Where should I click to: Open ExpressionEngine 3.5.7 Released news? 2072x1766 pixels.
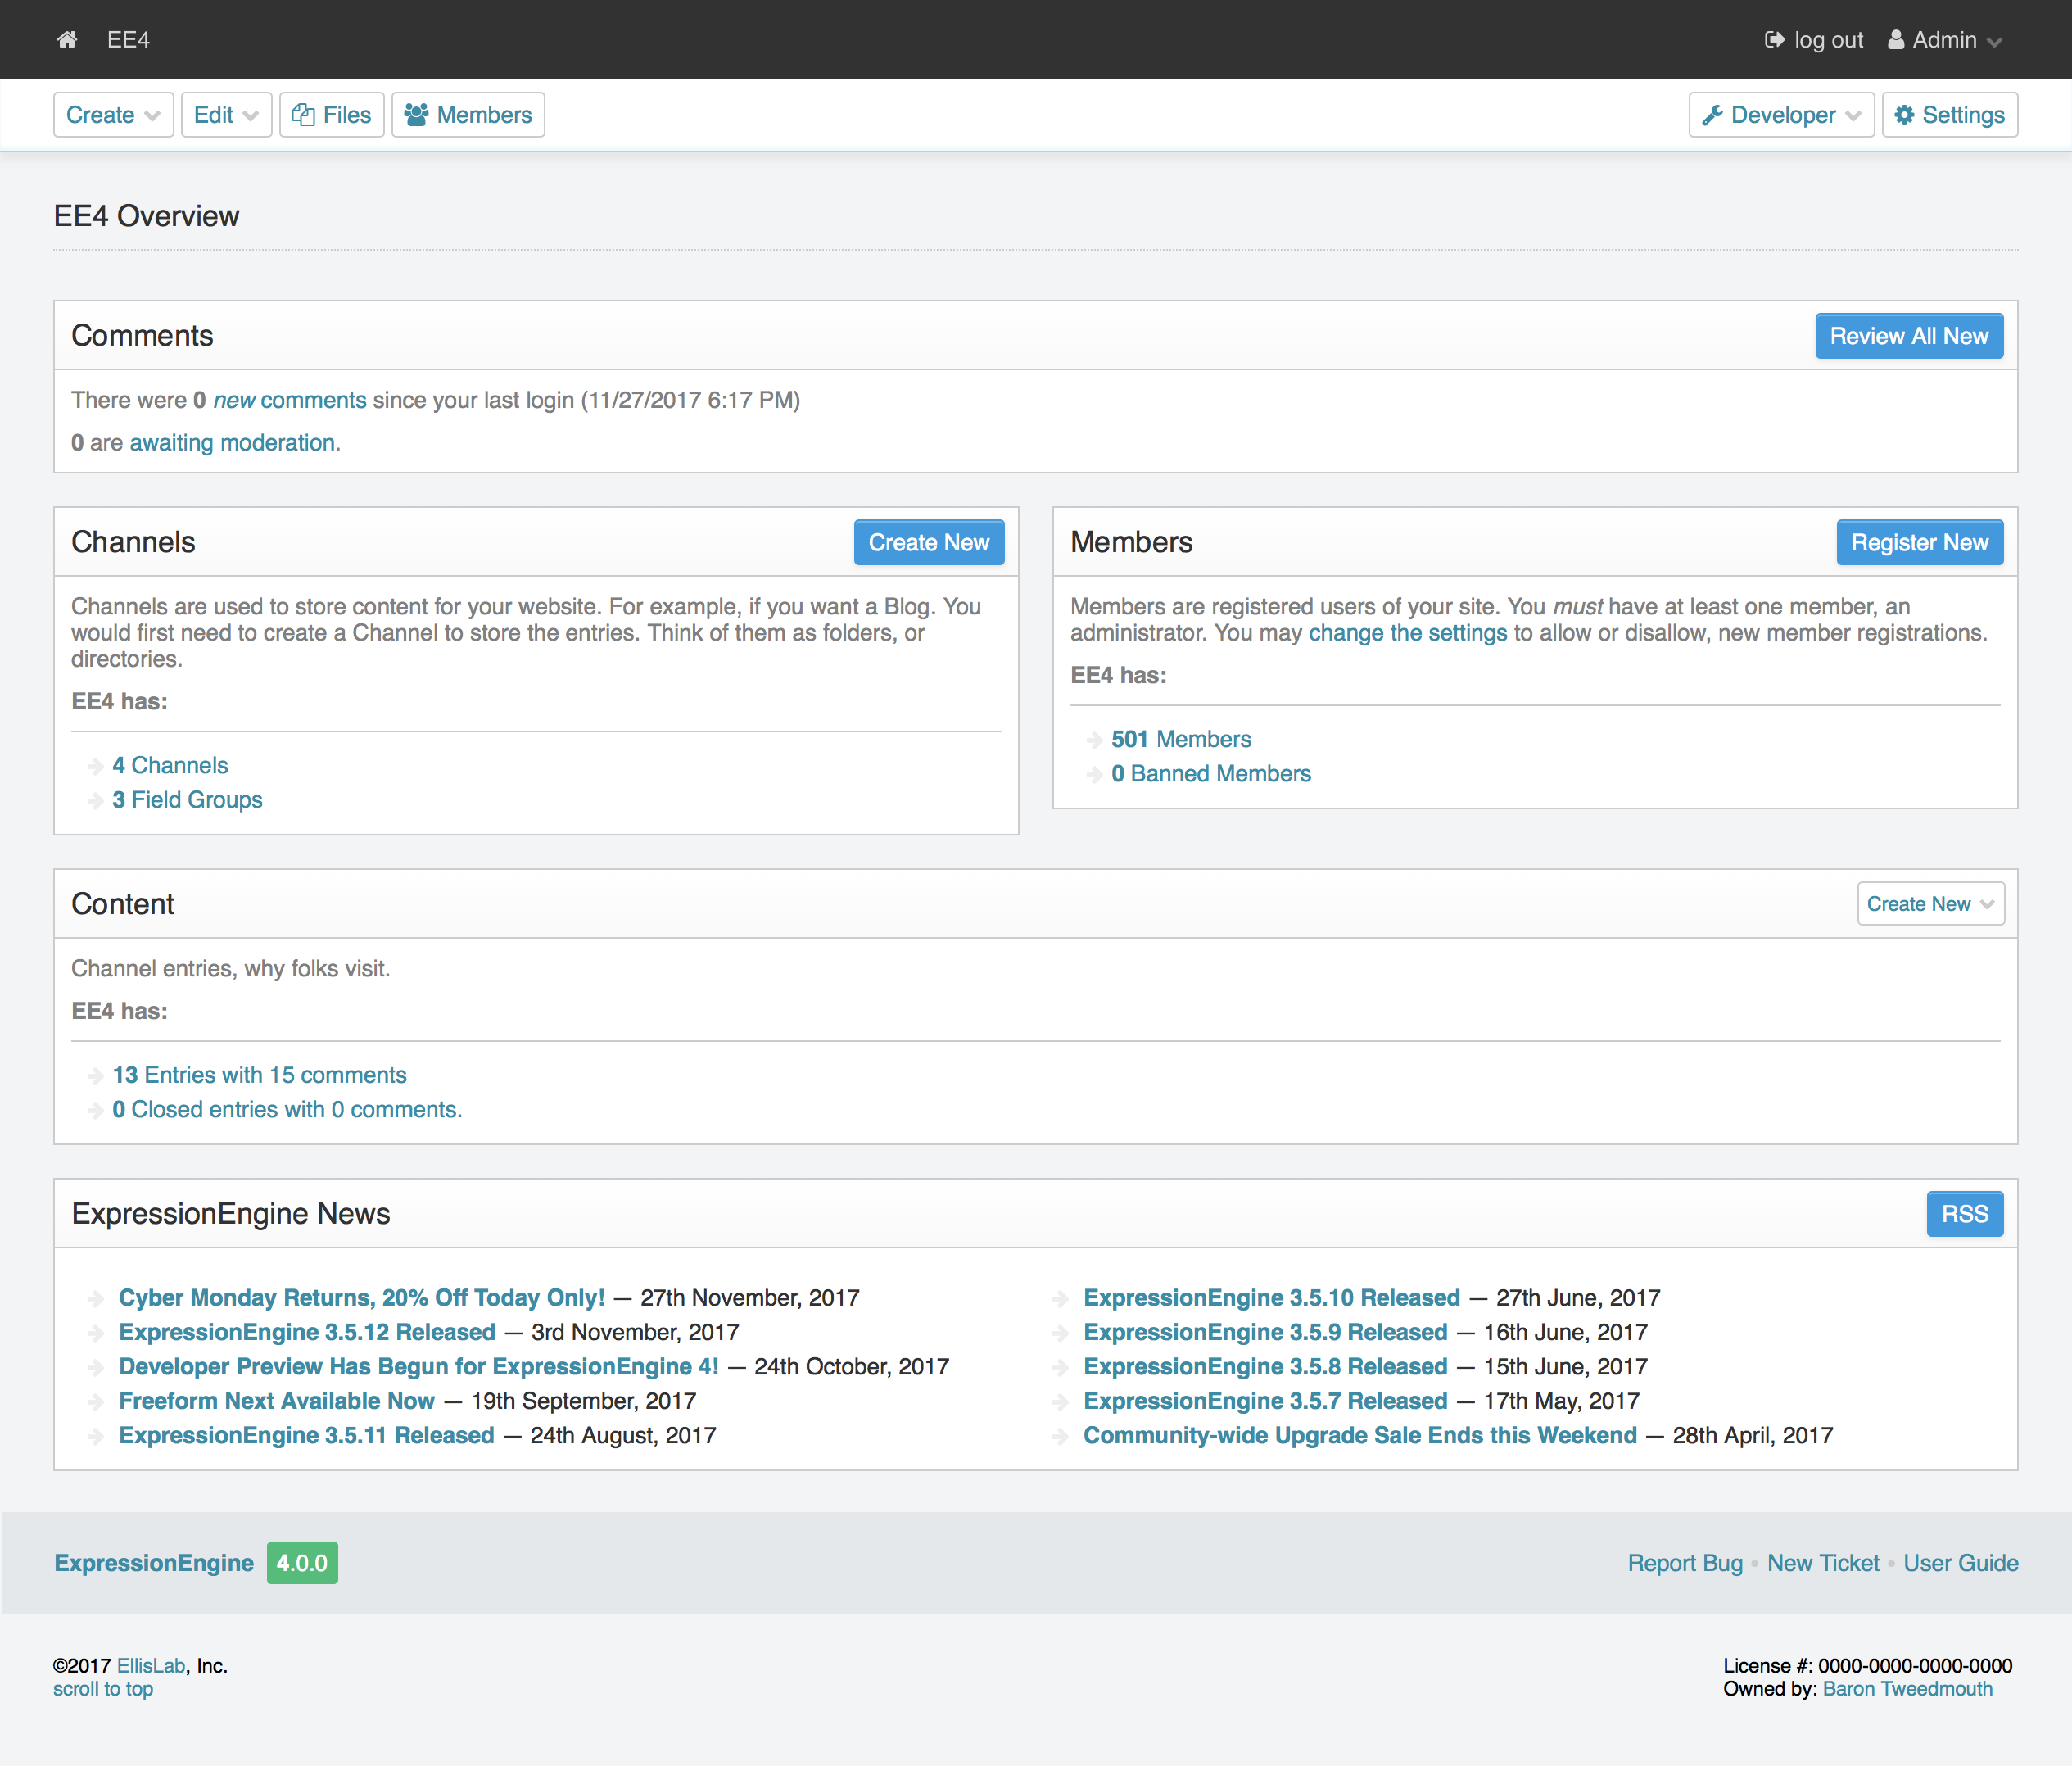[x=1265, y=1401]
